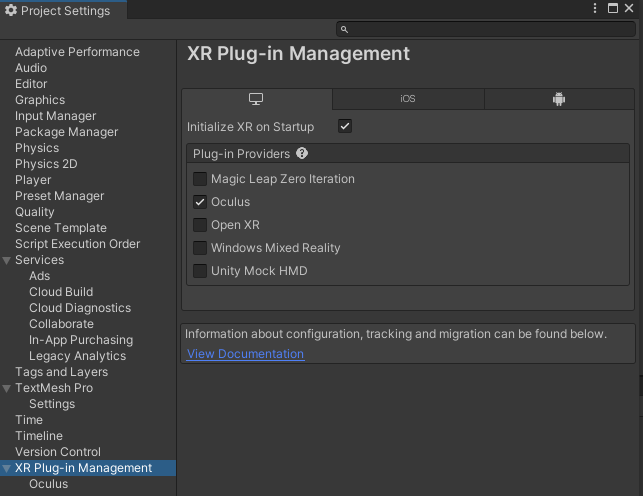Open the View Documentation link

245,354
